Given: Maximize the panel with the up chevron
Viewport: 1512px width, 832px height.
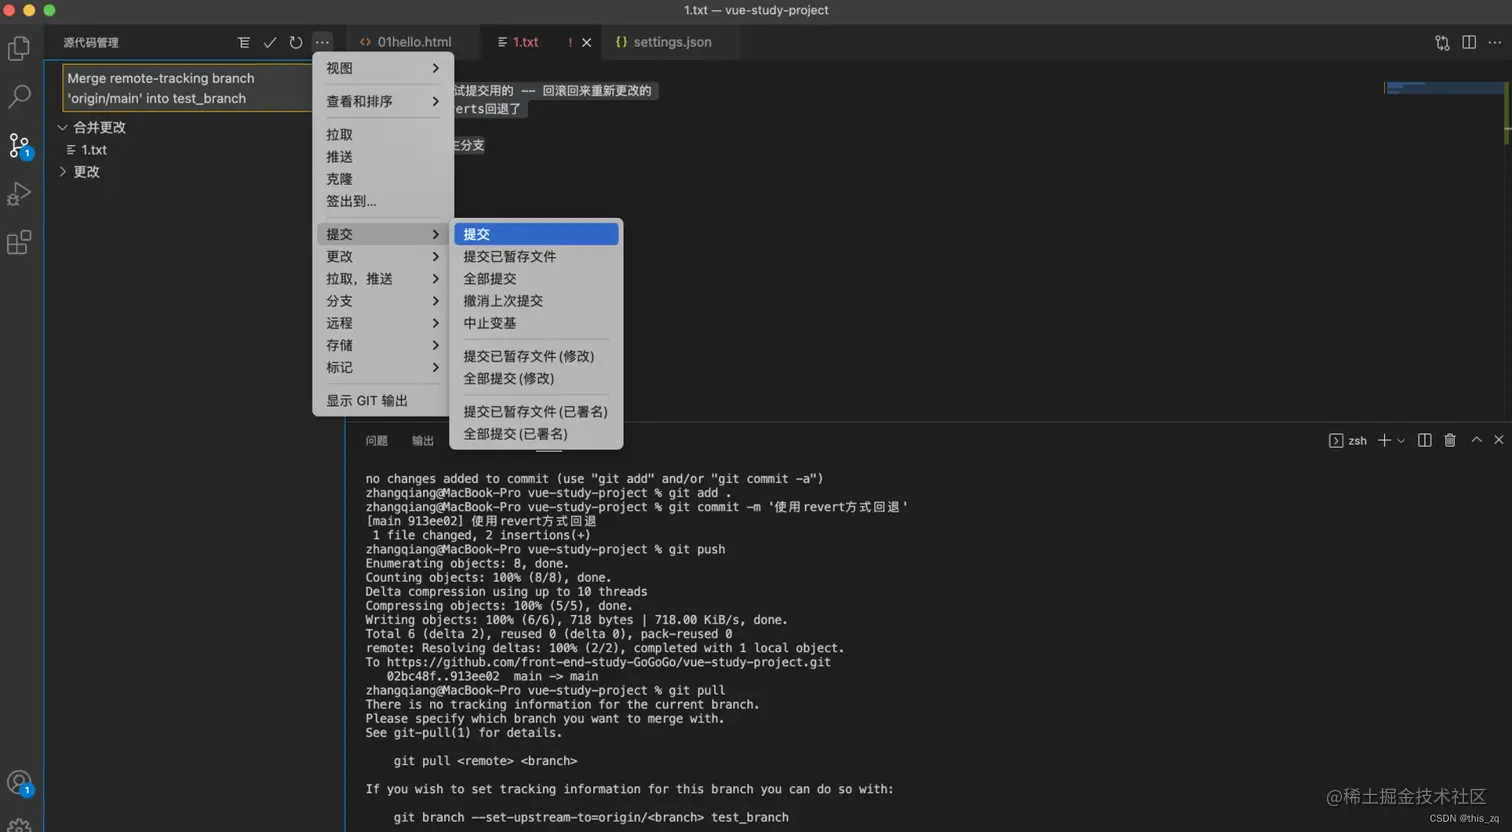Looking at the screenshot, I should pos(1476,440).
